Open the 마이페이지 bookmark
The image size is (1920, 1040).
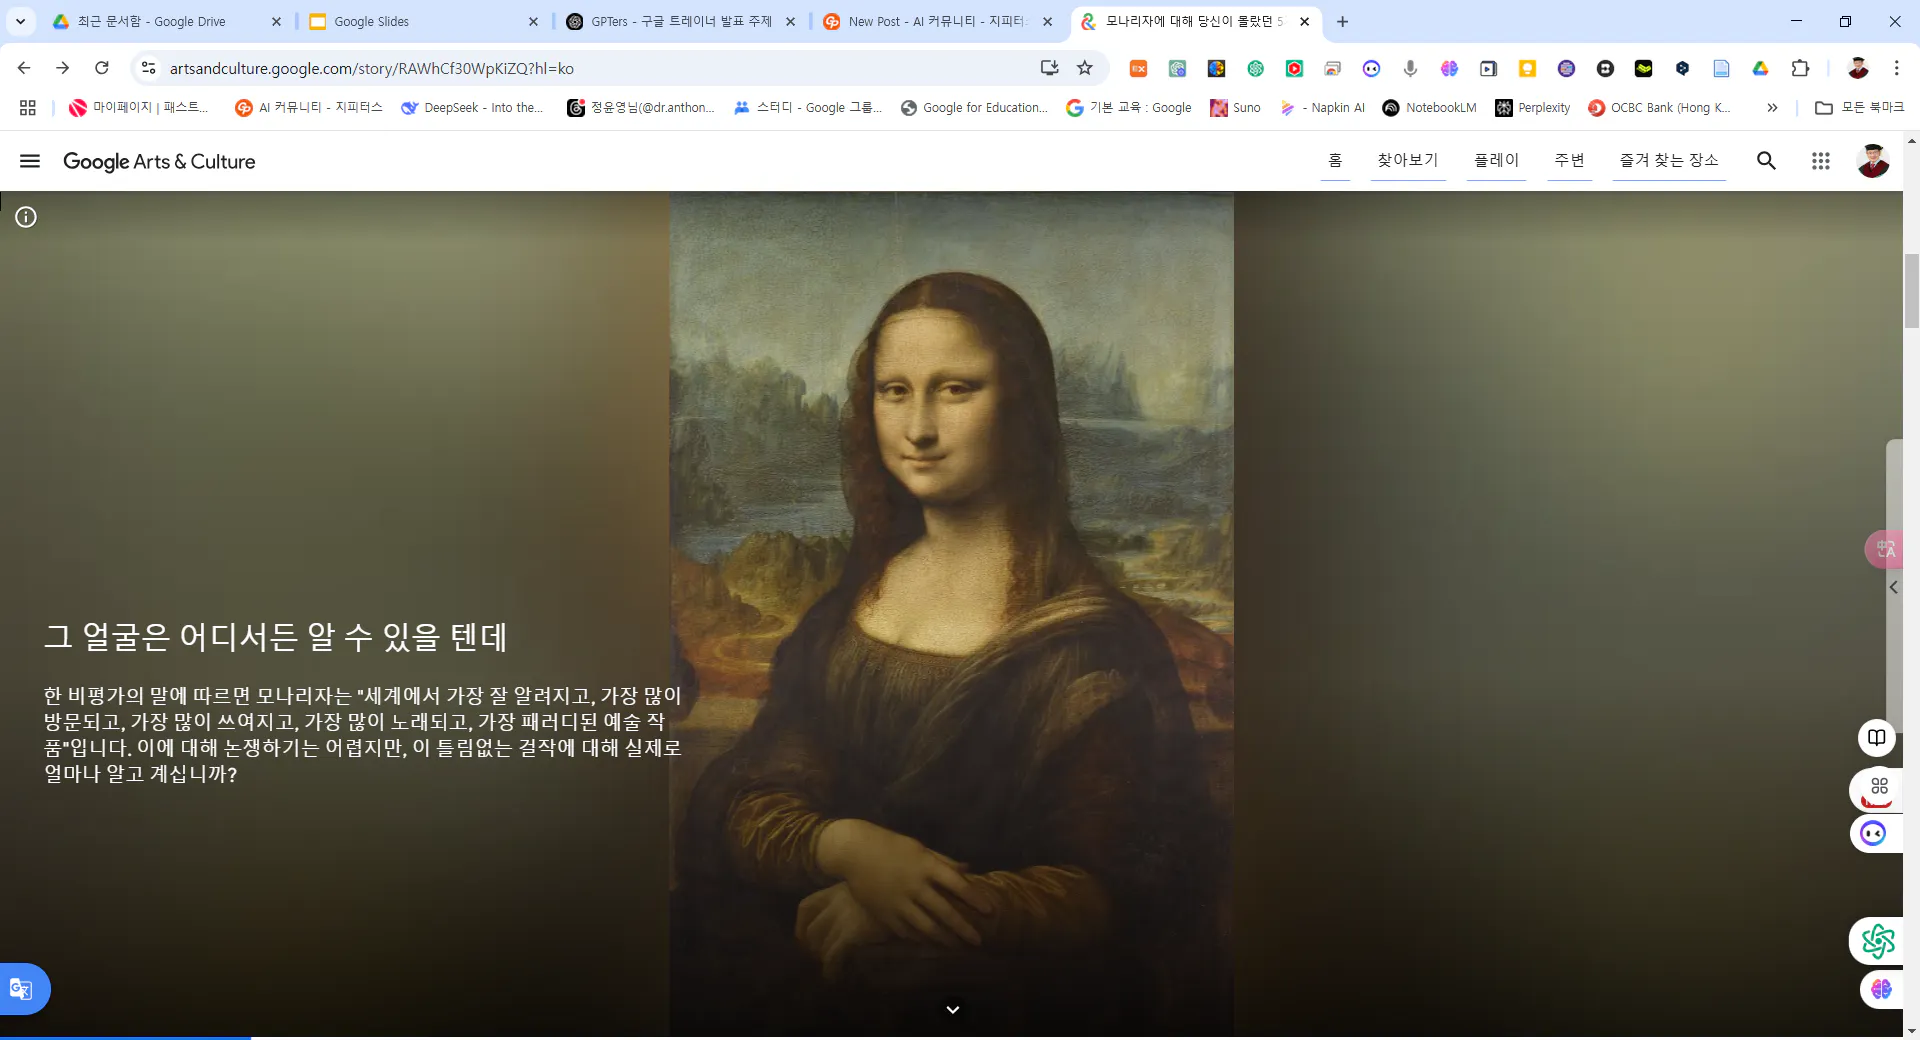139,107
